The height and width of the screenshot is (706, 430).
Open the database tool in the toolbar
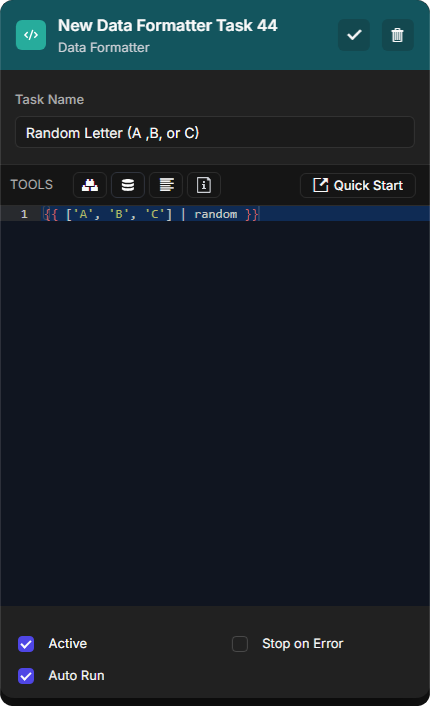pos(128,185)
